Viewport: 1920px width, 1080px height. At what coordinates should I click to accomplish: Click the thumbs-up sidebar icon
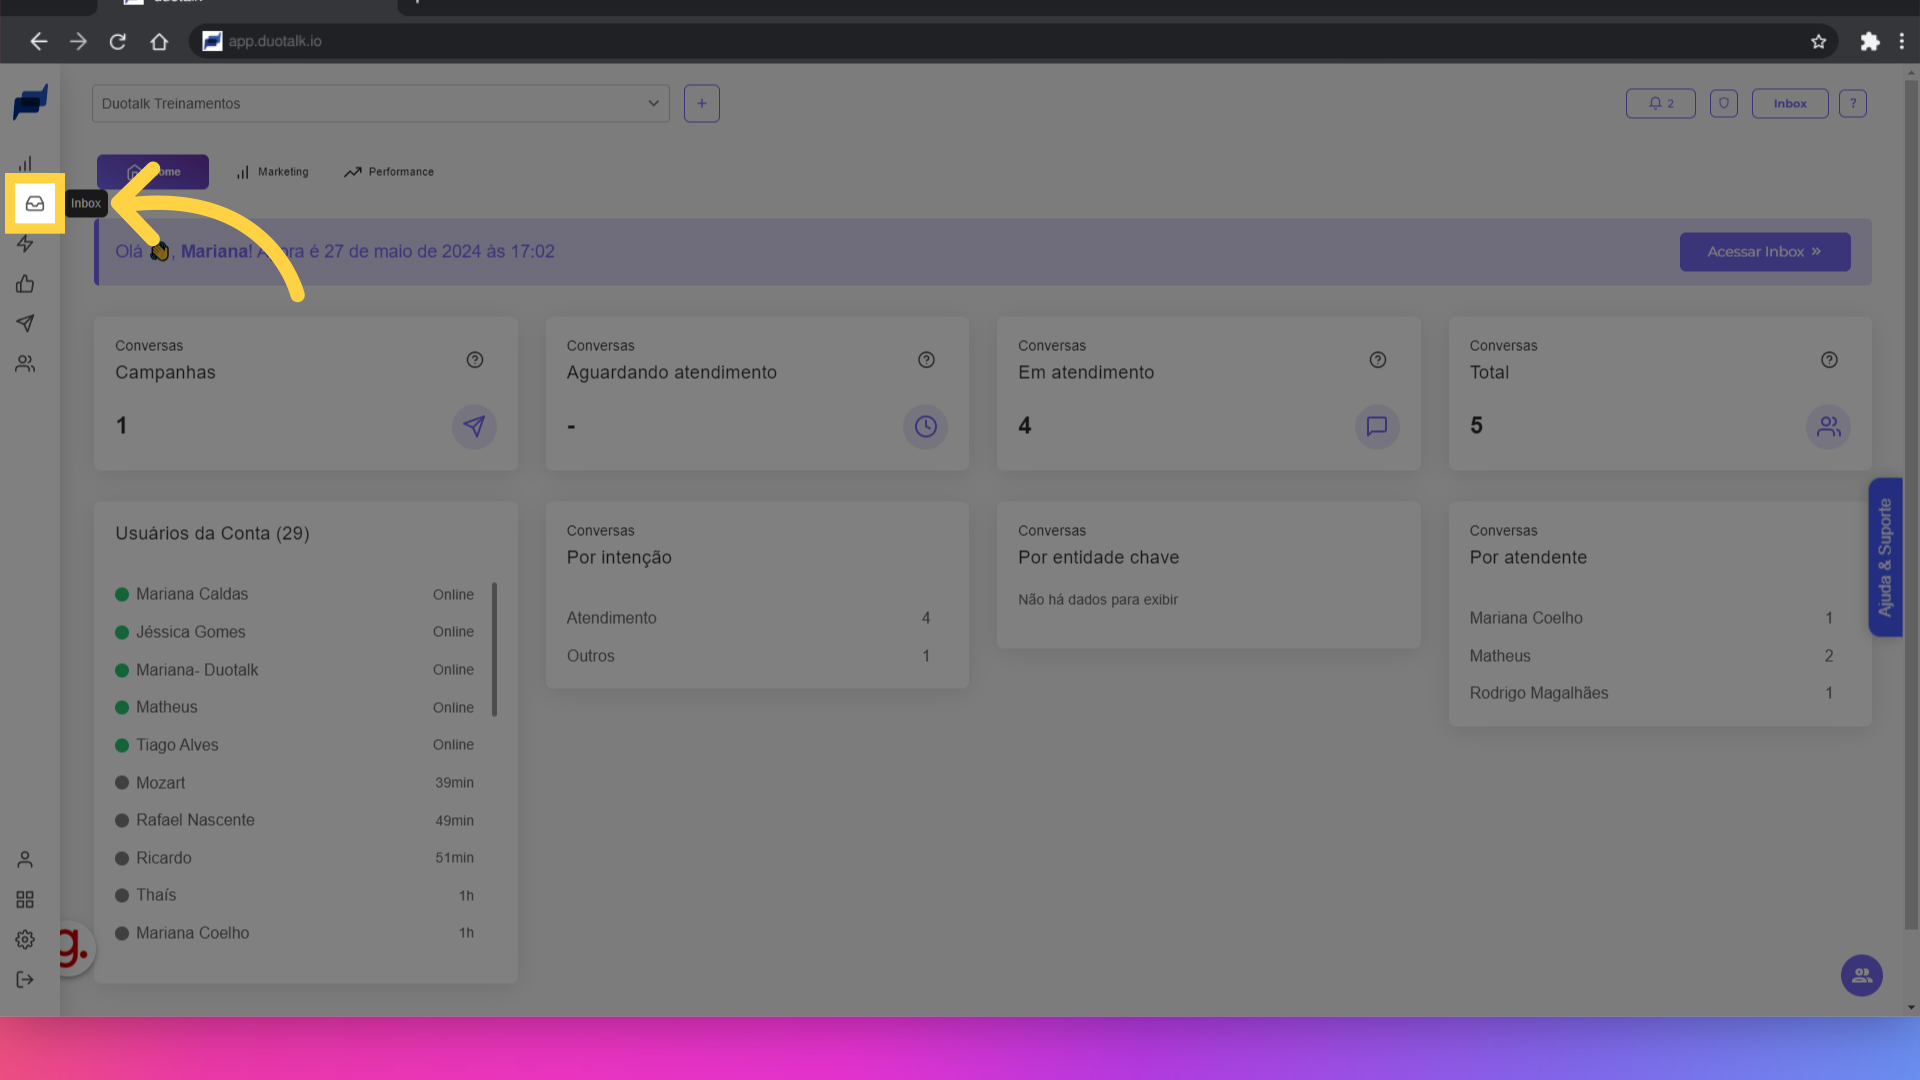pos(25,284)
